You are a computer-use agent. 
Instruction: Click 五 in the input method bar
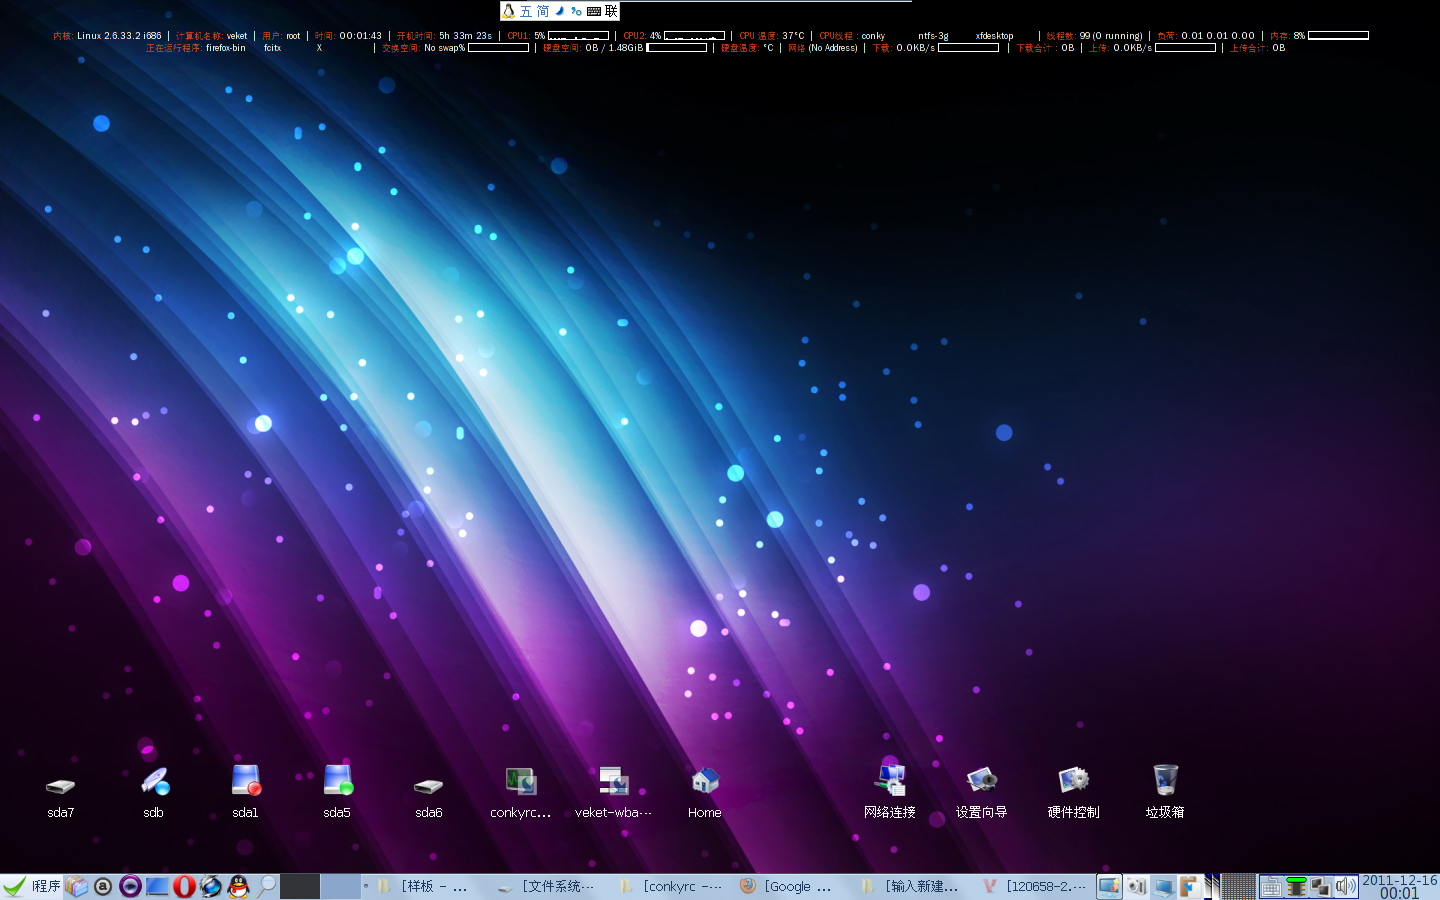pos(526,11)
